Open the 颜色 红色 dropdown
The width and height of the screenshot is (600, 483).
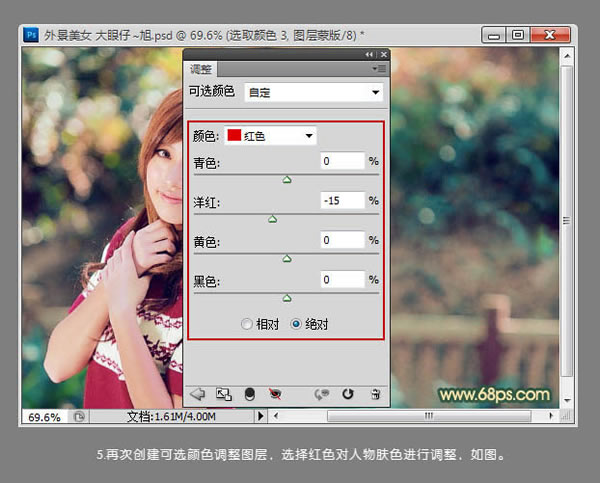(x=270, y=135)
